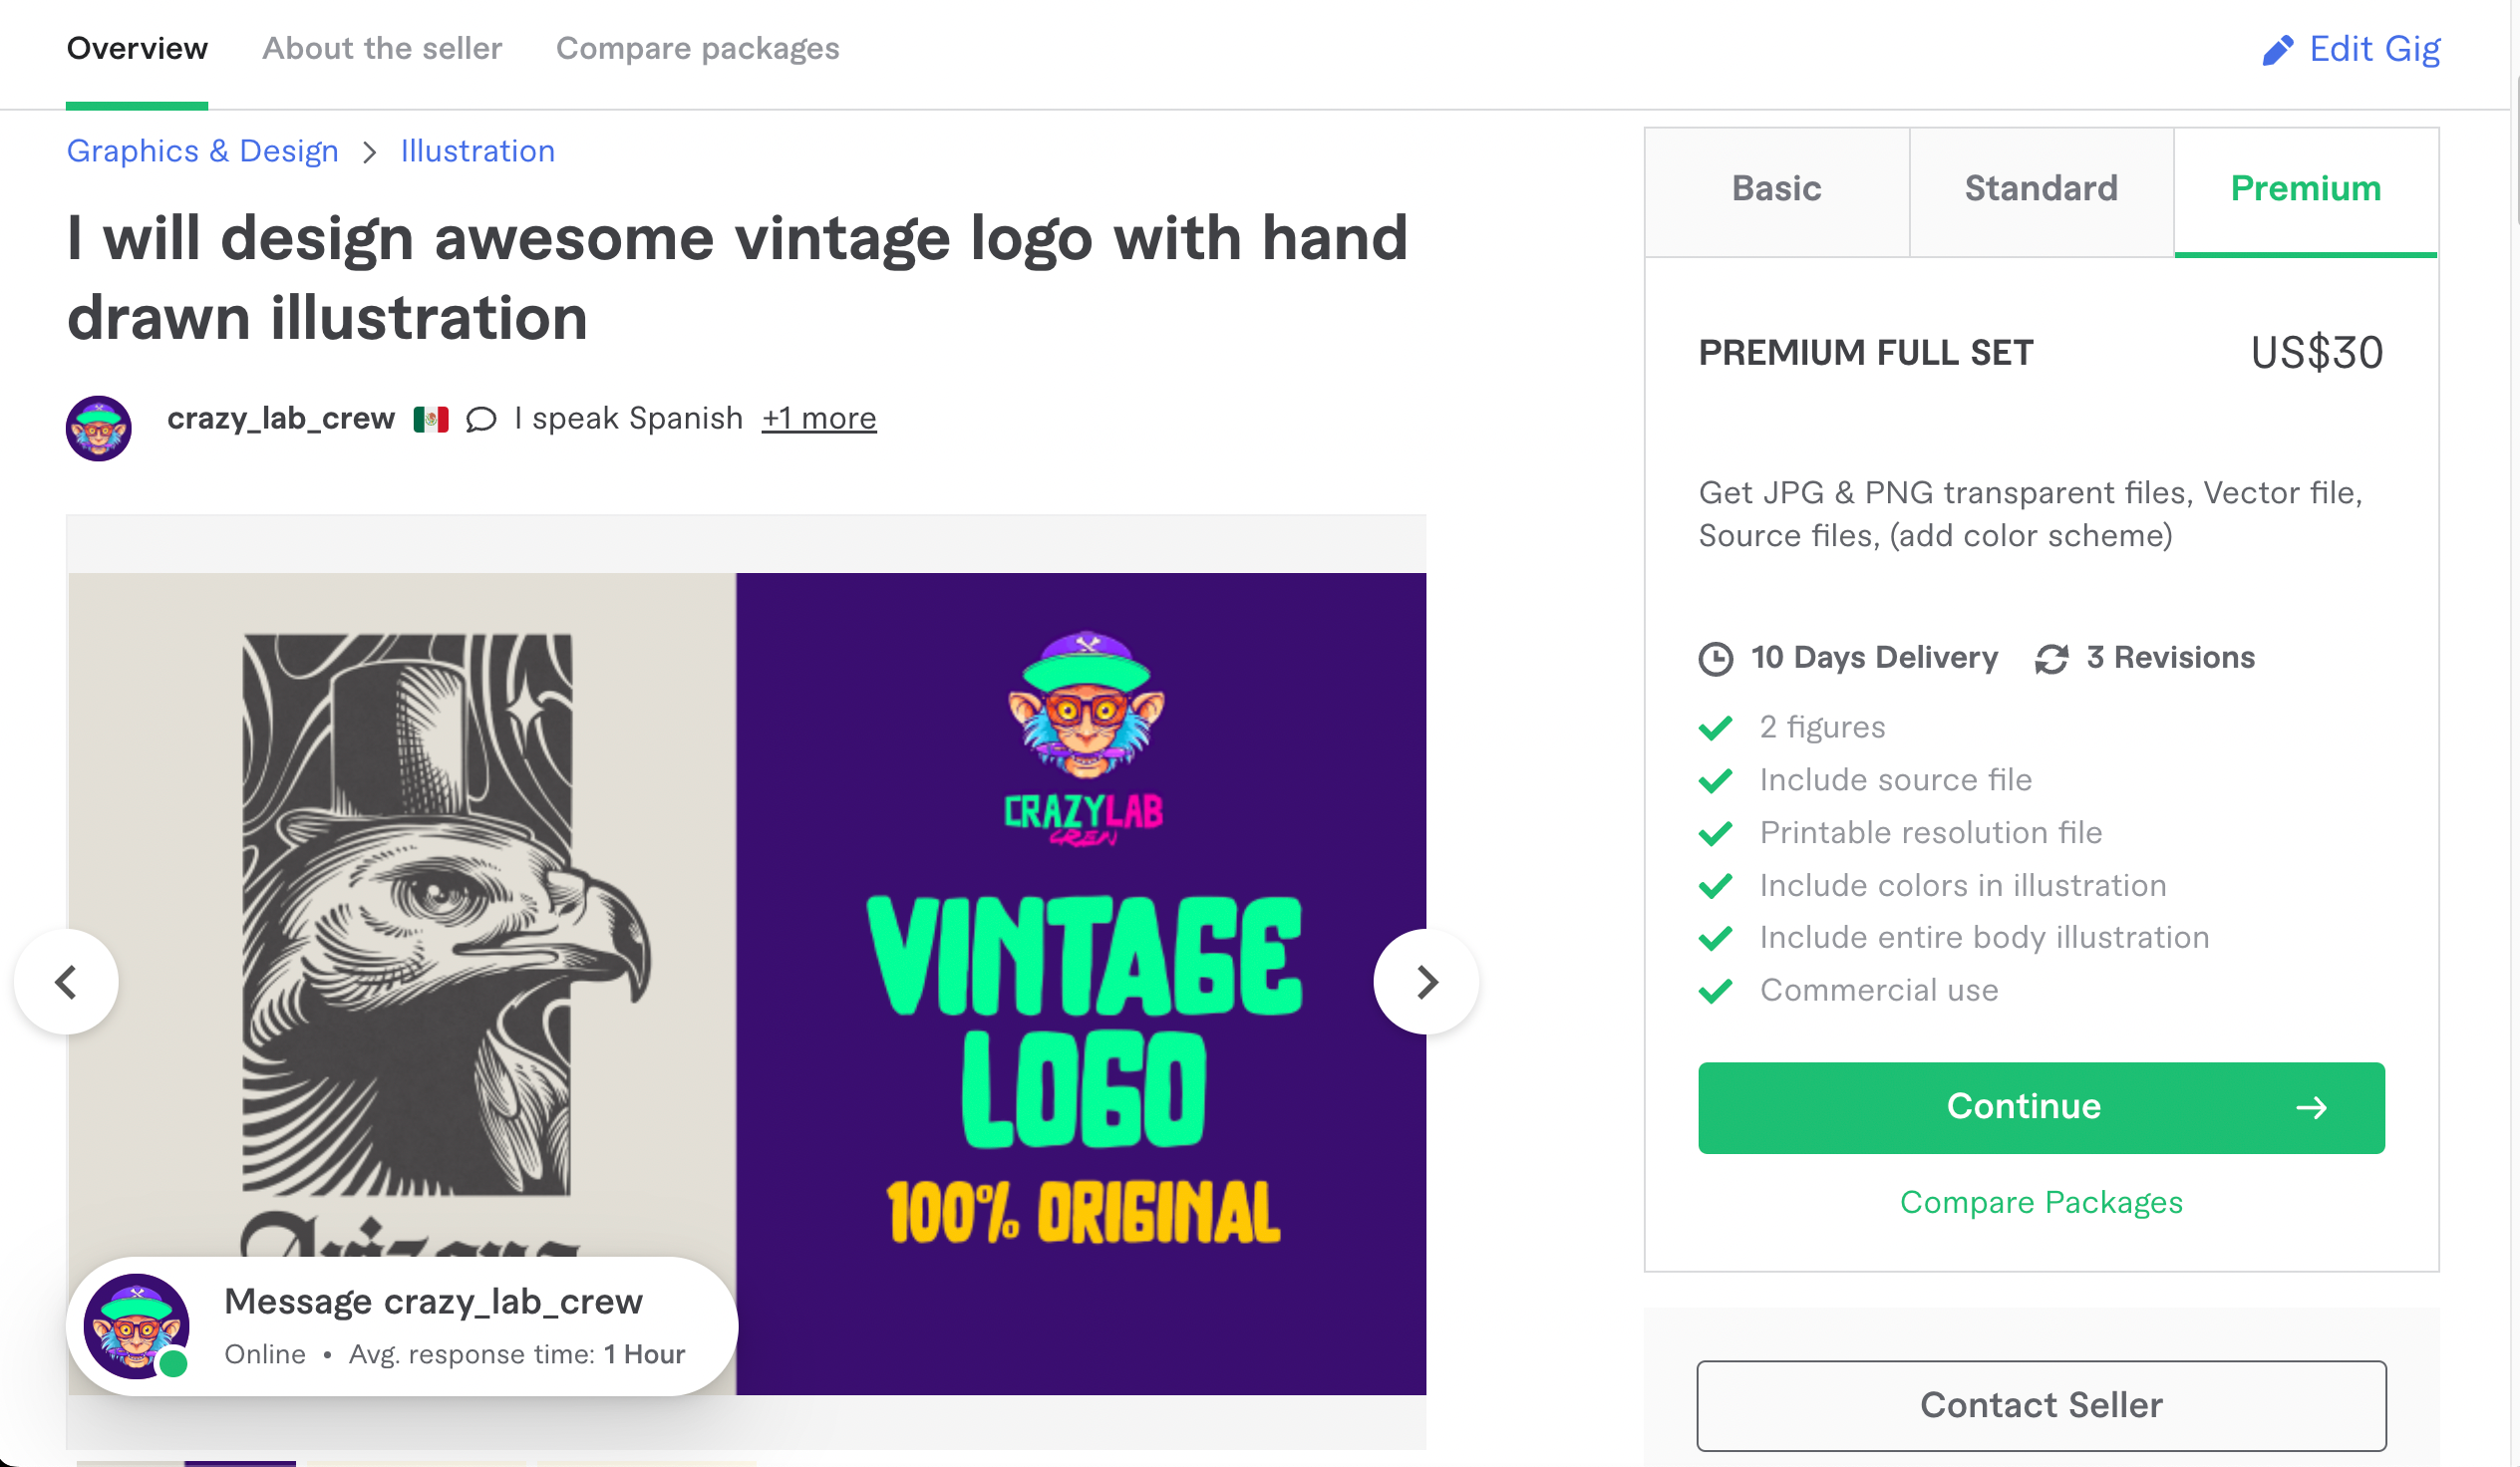
Task: Open the Compare packages nav tab
Action: click(697, 49)
